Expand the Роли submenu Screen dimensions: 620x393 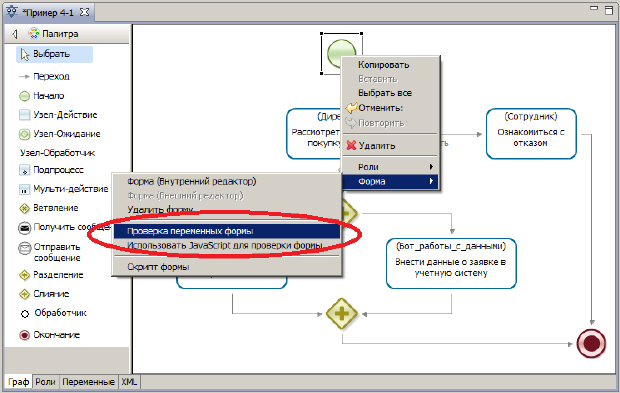[x=390, y=167]
